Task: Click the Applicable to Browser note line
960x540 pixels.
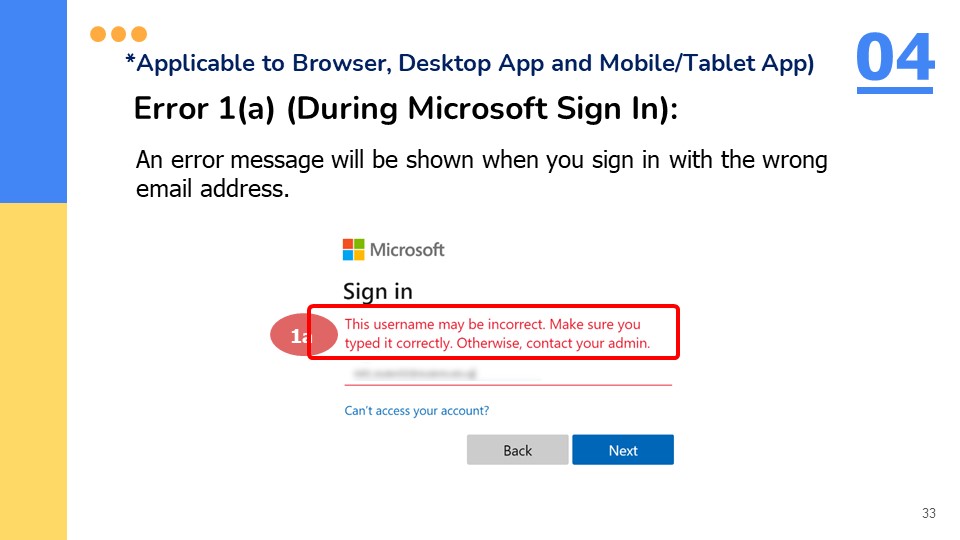Action: [x=470, y=63]
